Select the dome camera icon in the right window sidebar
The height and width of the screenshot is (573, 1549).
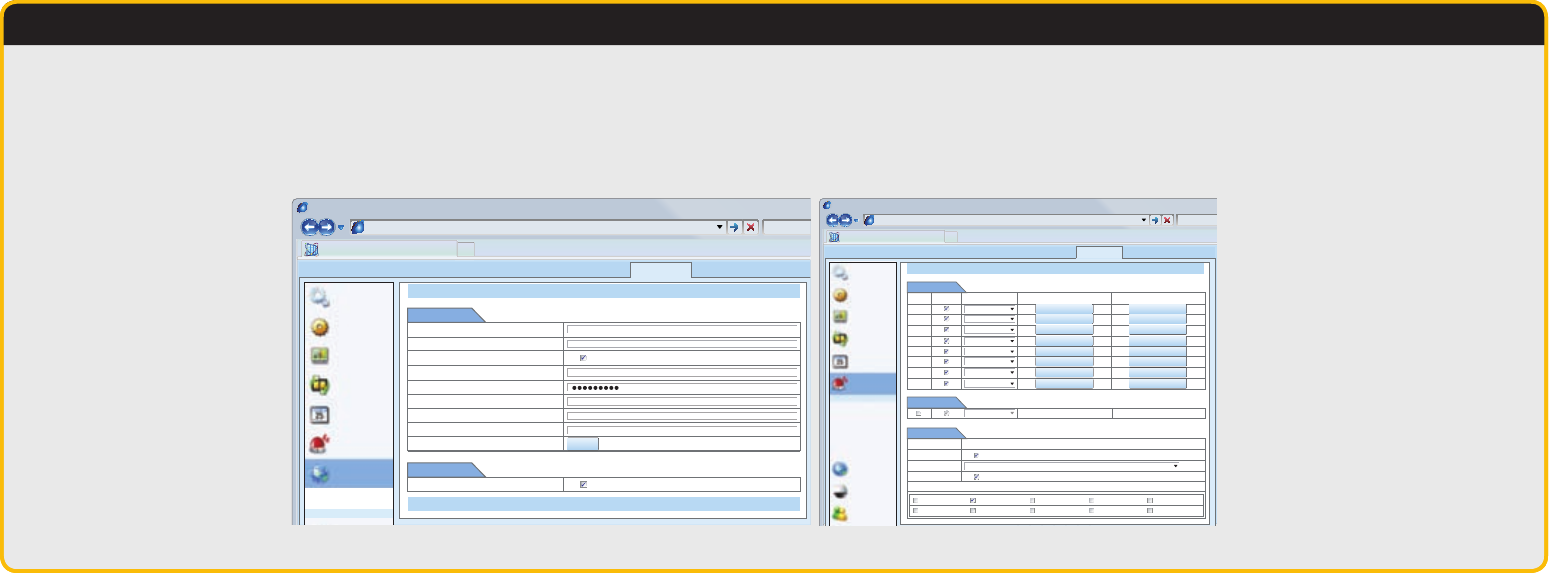click(x=841, y=491)
